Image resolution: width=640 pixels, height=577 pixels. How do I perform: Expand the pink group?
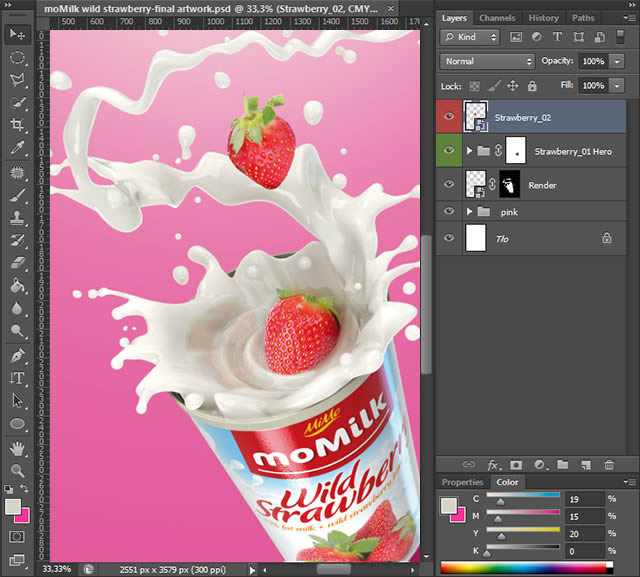pos(469,211)
